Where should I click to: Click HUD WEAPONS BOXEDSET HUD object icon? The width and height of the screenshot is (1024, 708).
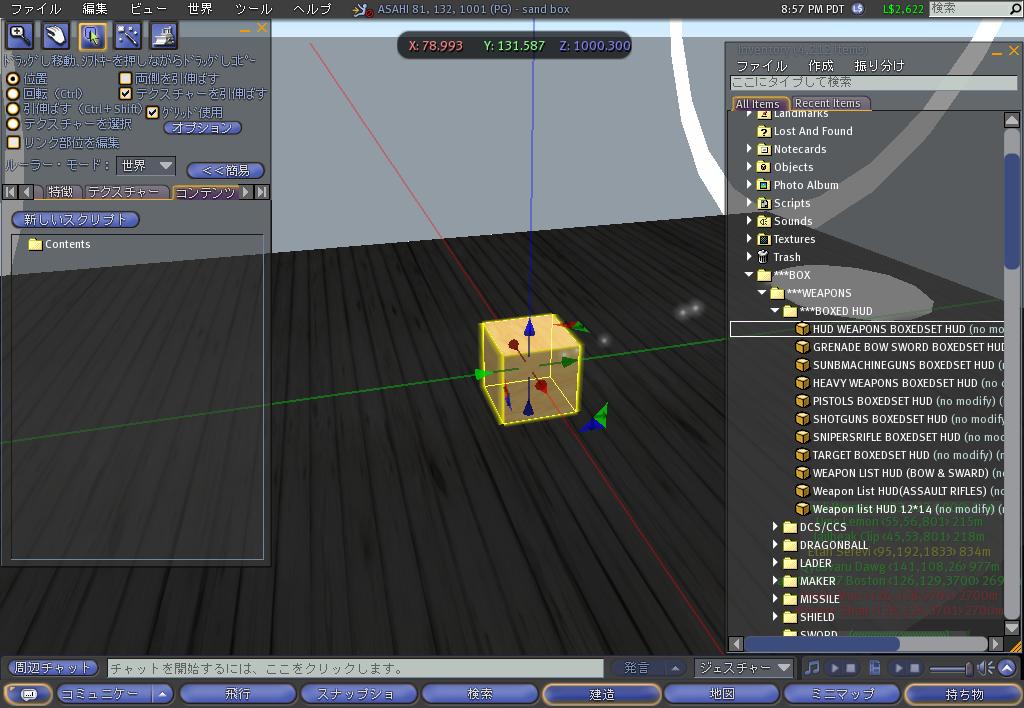click(x=803, y=329)
